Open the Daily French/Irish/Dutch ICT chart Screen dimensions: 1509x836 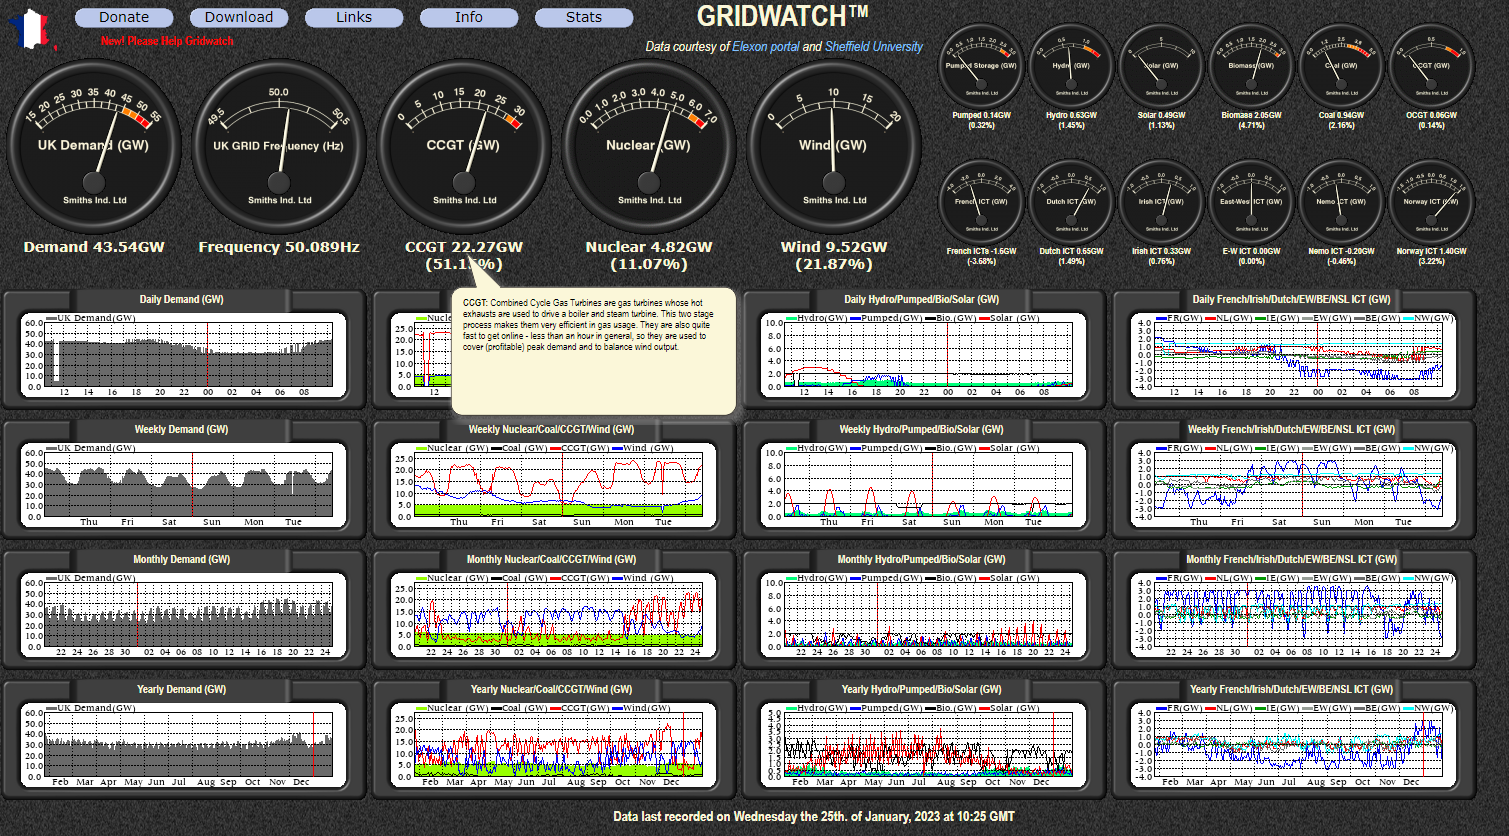pyautogui.click(x=1292, y=349)
